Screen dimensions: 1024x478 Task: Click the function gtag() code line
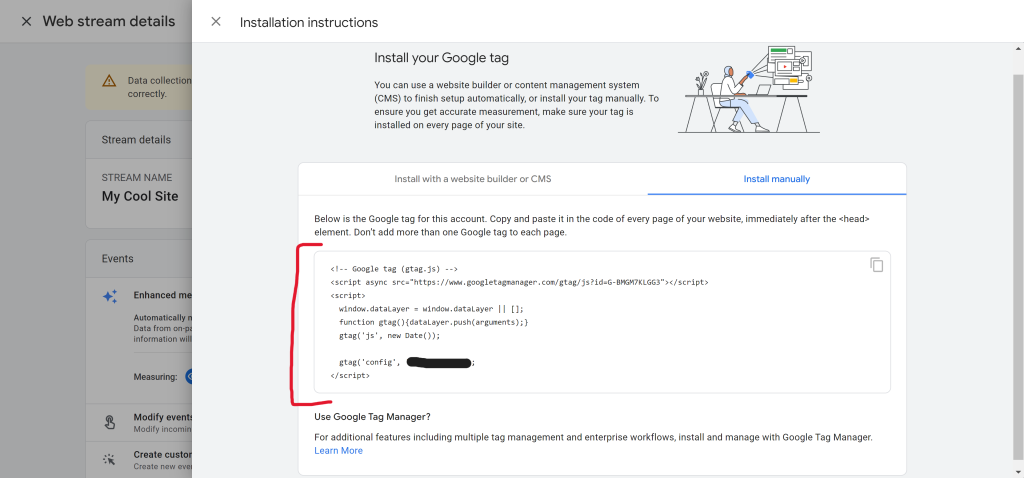click(434, 322)
